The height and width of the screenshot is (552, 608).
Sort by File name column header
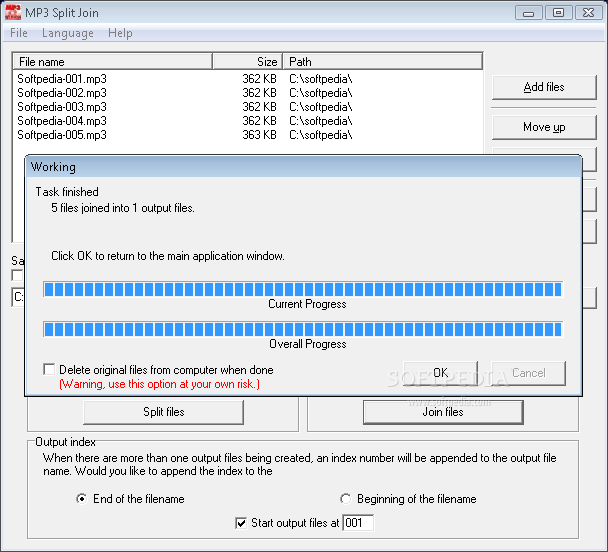click(x=113, y=62)
